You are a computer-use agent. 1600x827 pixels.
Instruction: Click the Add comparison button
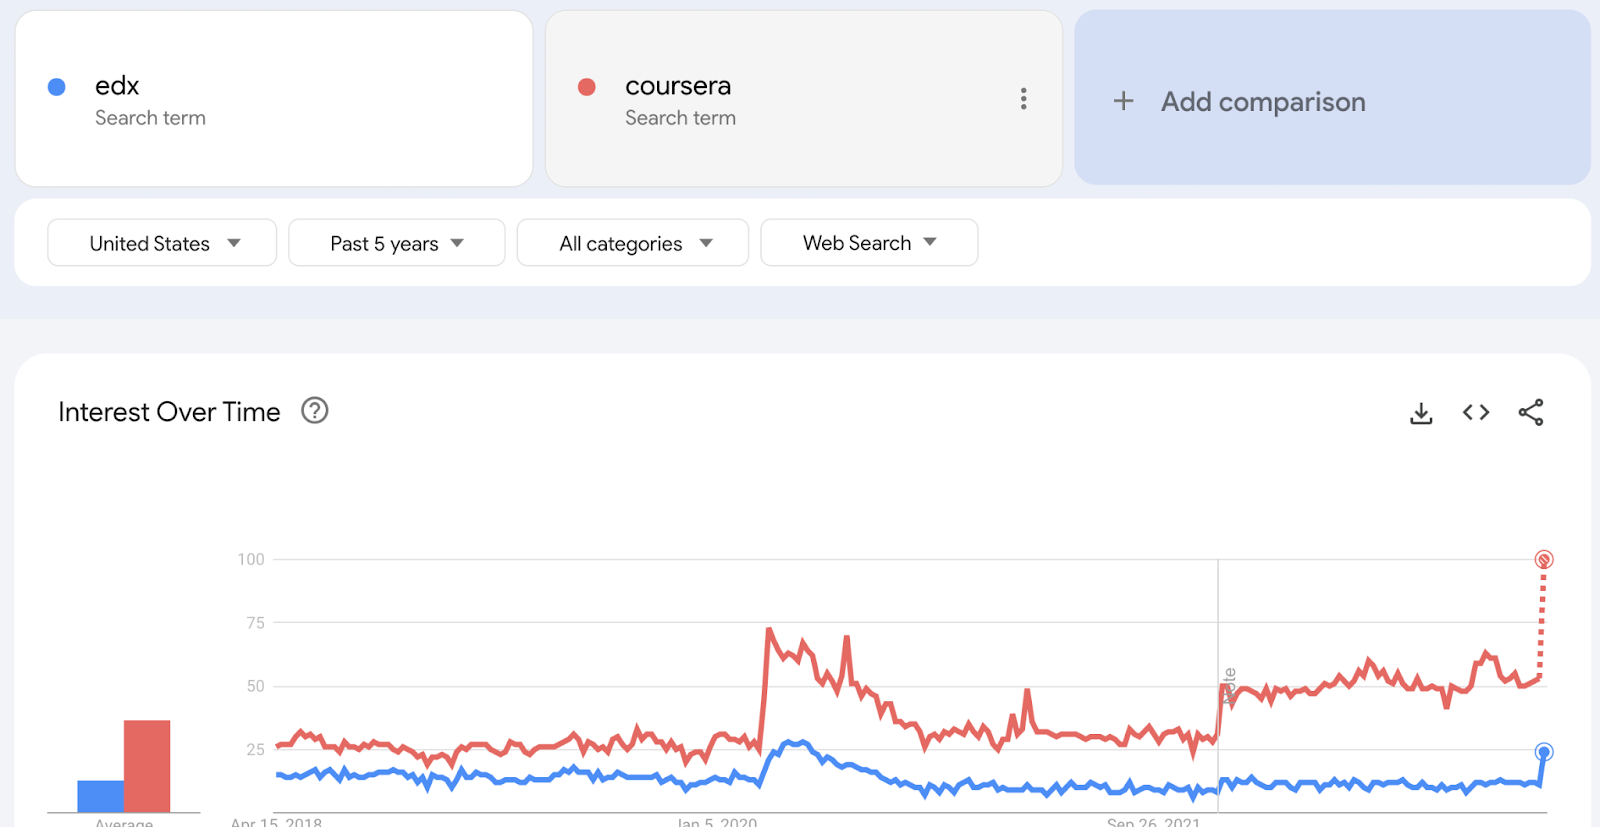[x=1263, y=101]
